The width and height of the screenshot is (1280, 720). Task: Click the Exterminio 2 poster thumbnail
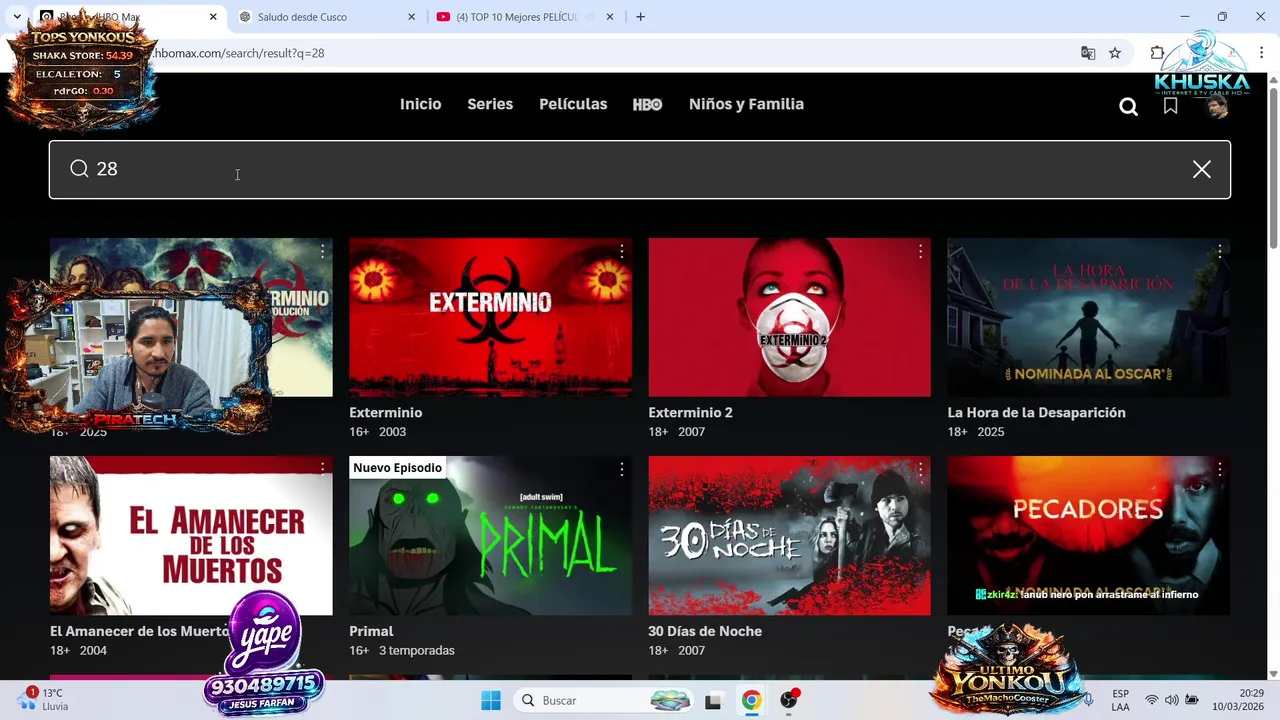(789, 317)
